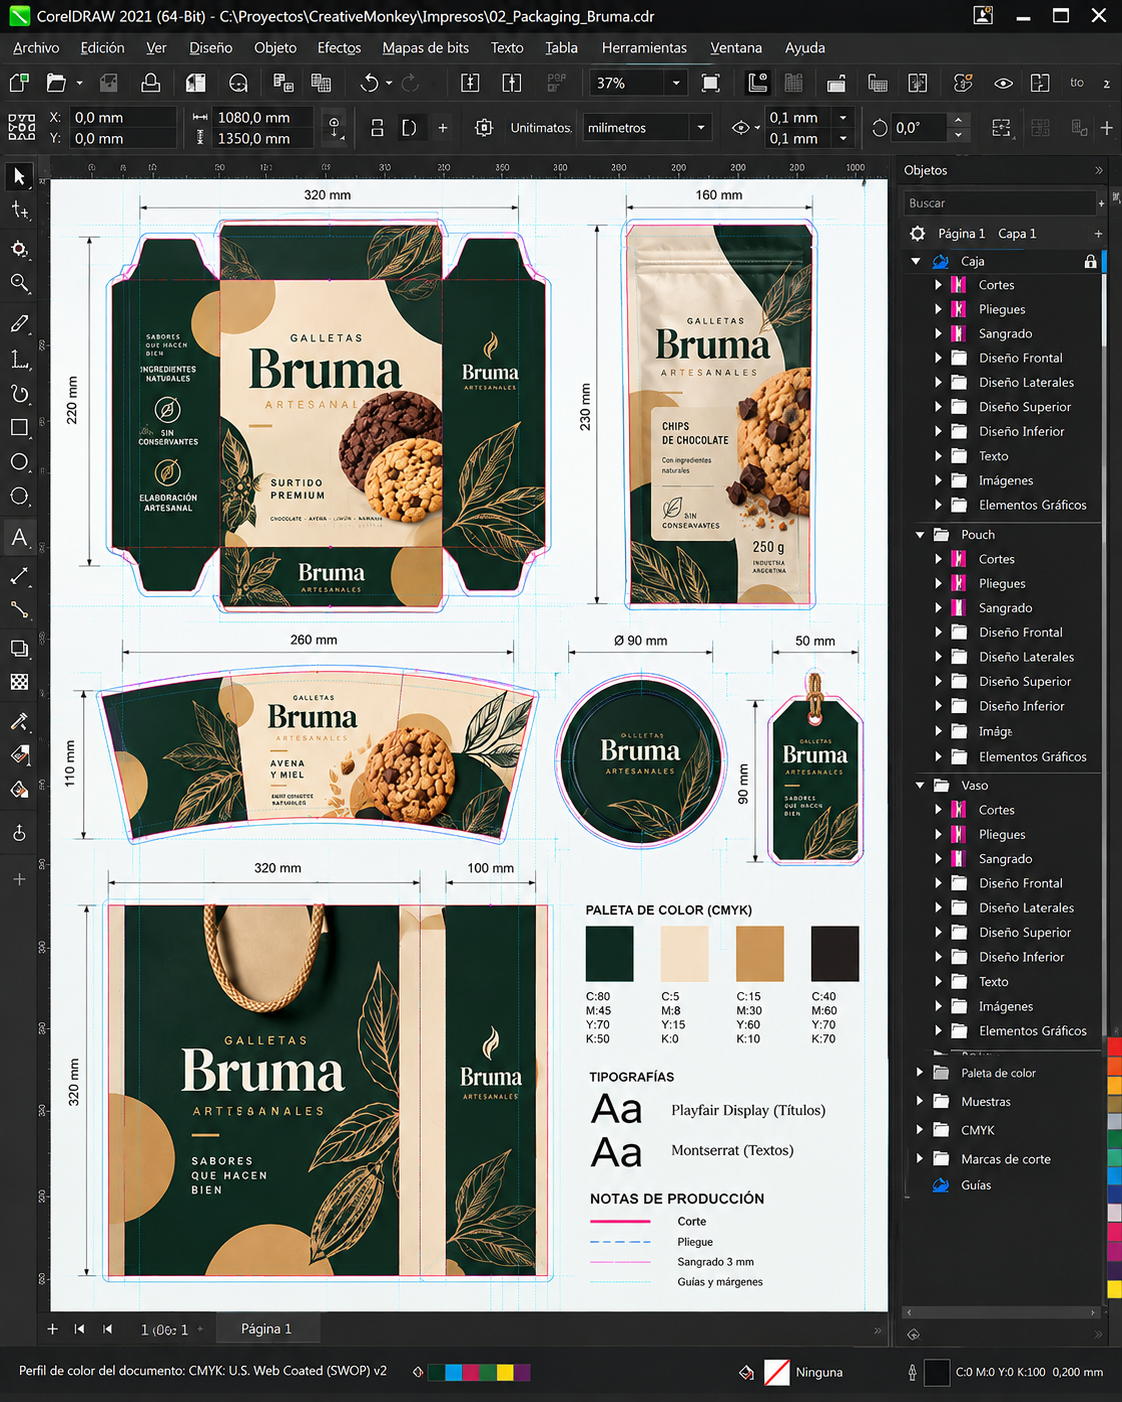Image resolution: width=1122 pixels, height=1402 pixels.
Task: Select portrait page orientation
Action: [x=377, y=128]
